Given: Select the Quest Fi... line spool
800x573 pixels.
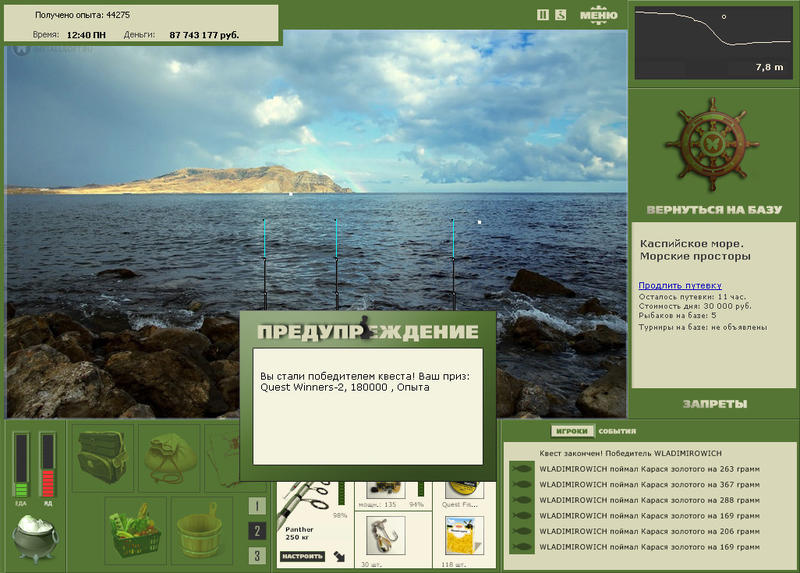Looking at the screenshot, I should (463, 492).
